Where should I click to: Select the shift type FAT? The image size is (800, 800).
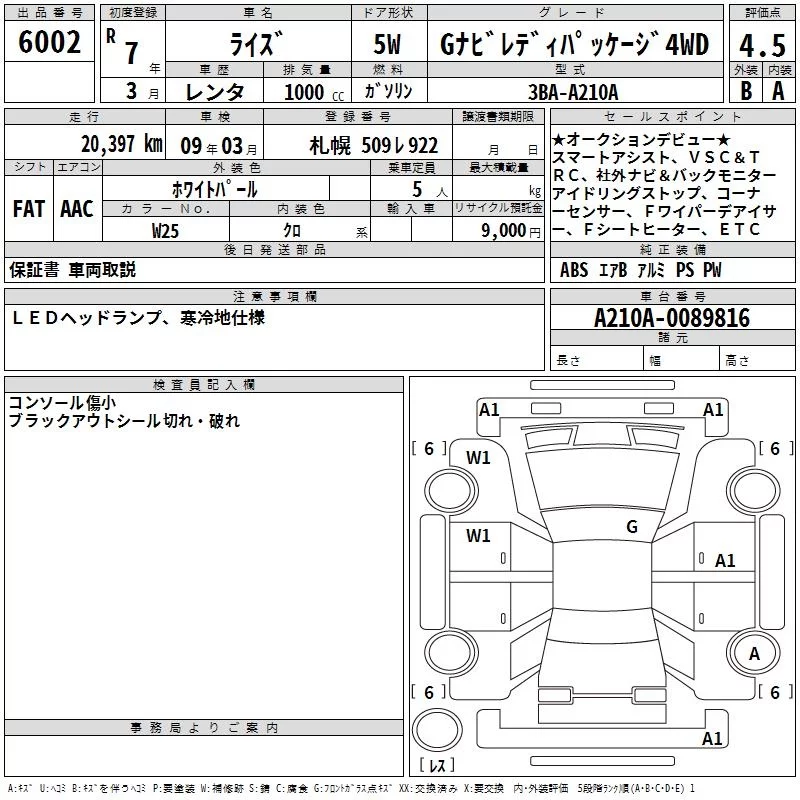(29, 209)
